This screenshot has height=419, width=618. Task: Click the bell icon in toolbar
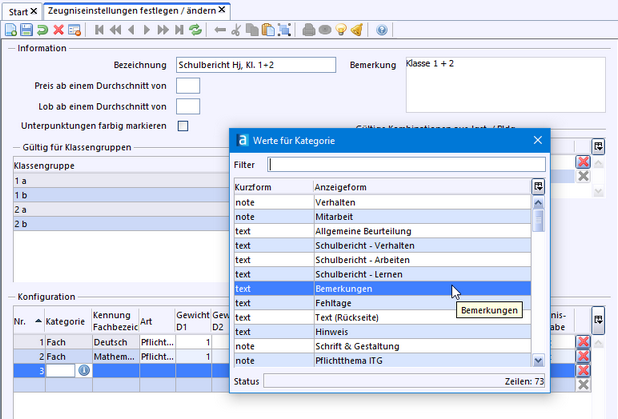click(x=357, y=30)
